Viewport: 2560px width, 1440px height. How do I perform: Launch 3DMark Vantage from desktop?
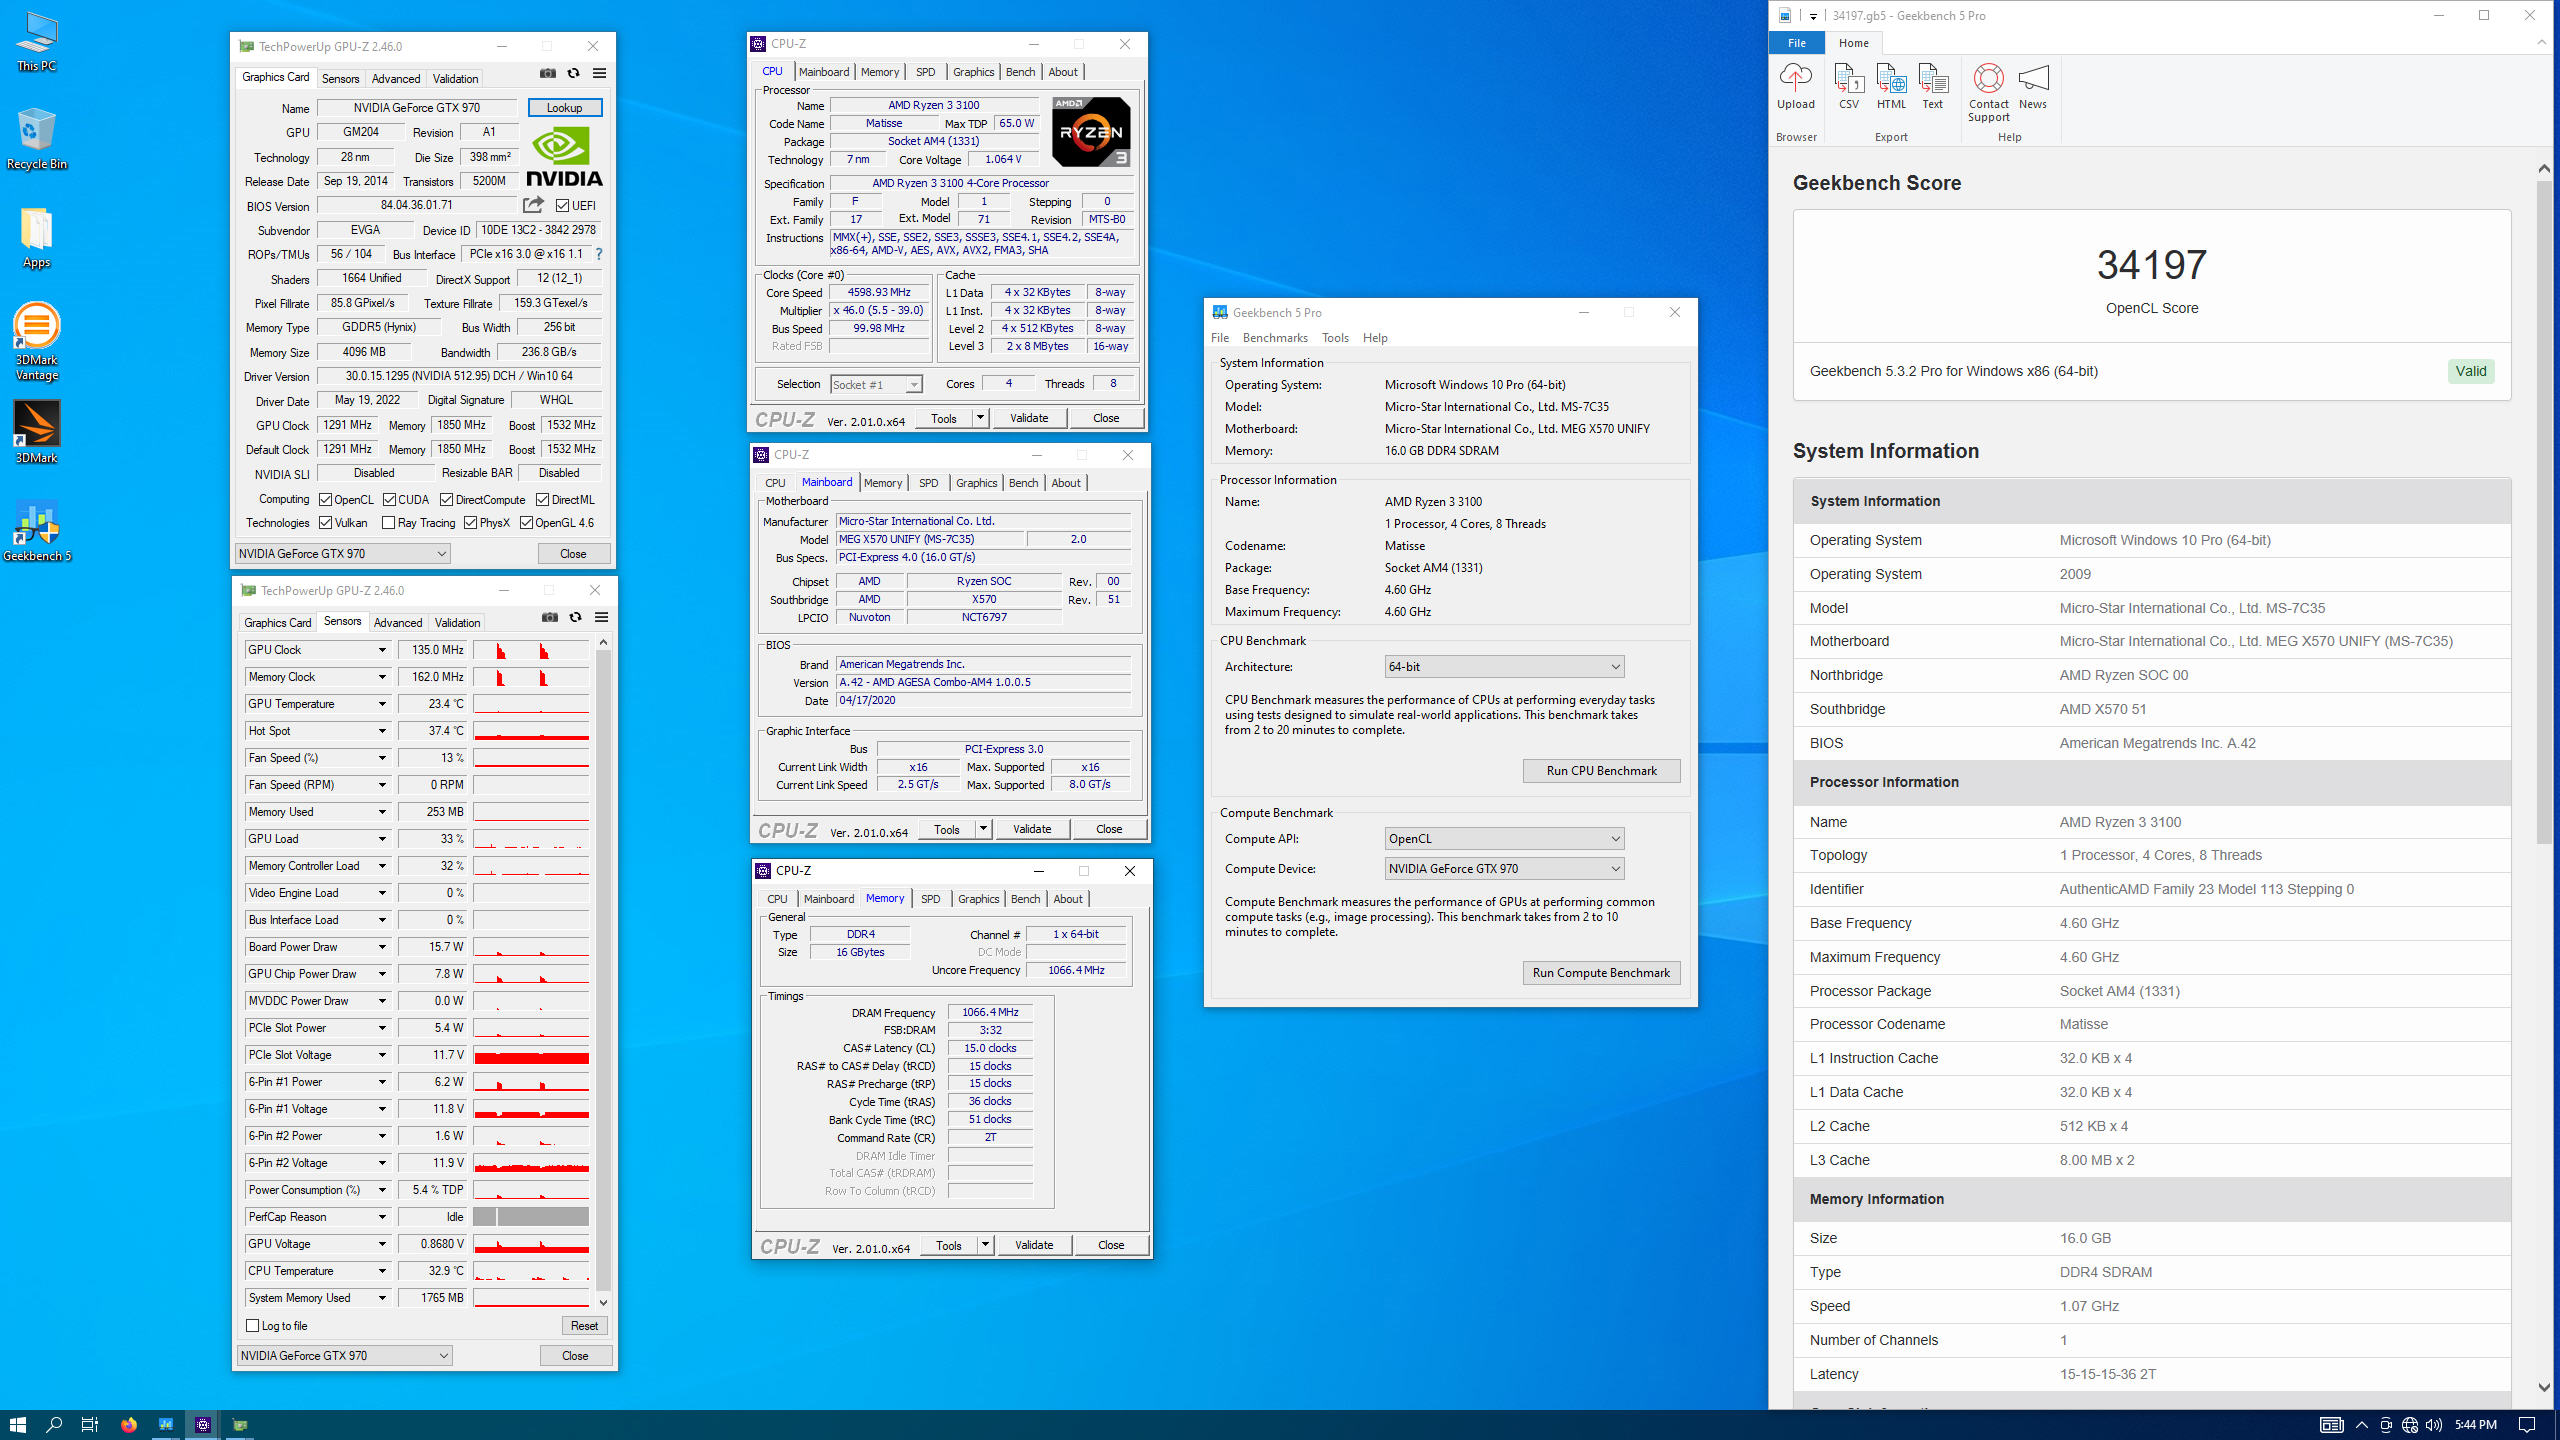tap(37, 341)
